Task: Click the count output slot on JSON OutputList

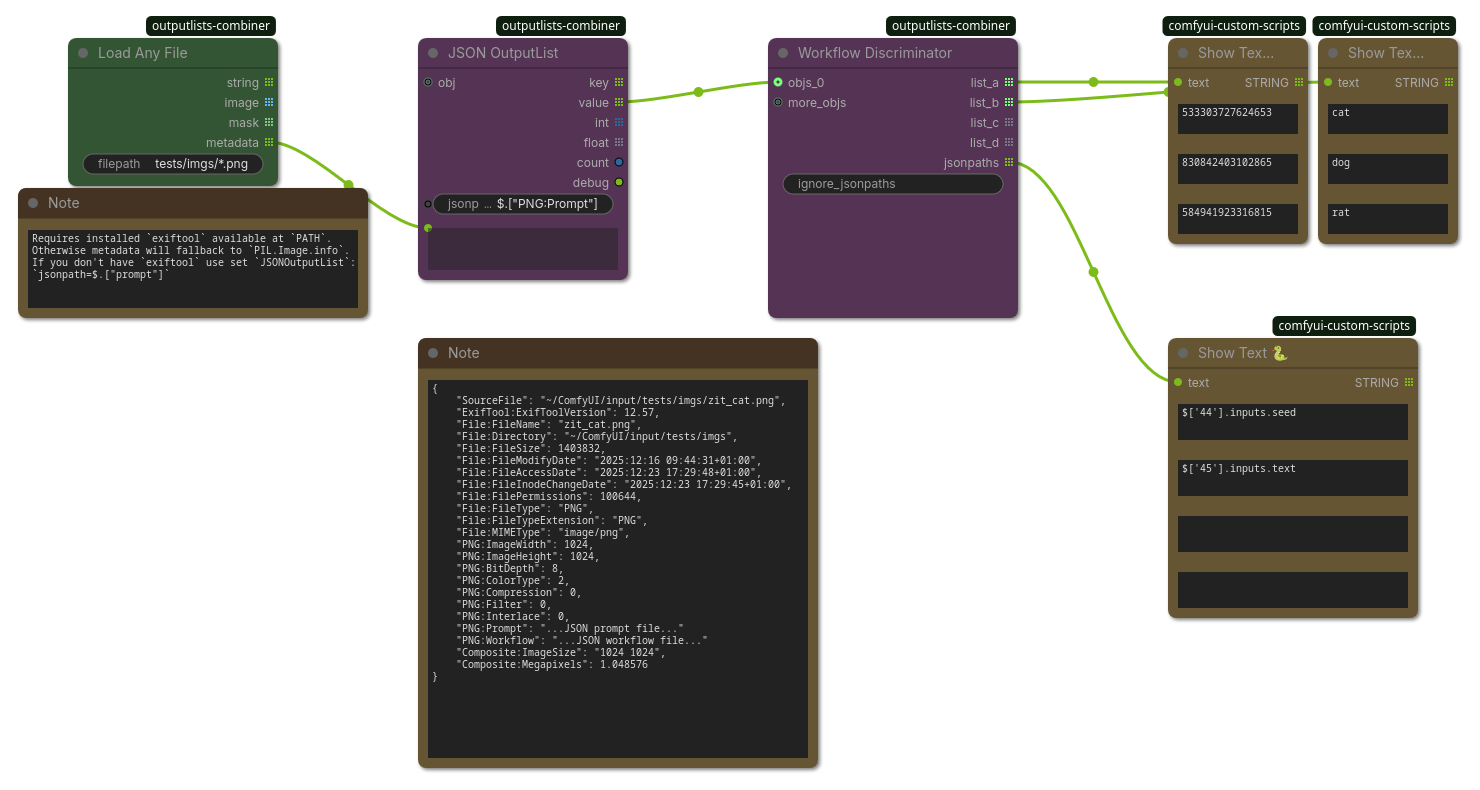Action: [619, 163]
